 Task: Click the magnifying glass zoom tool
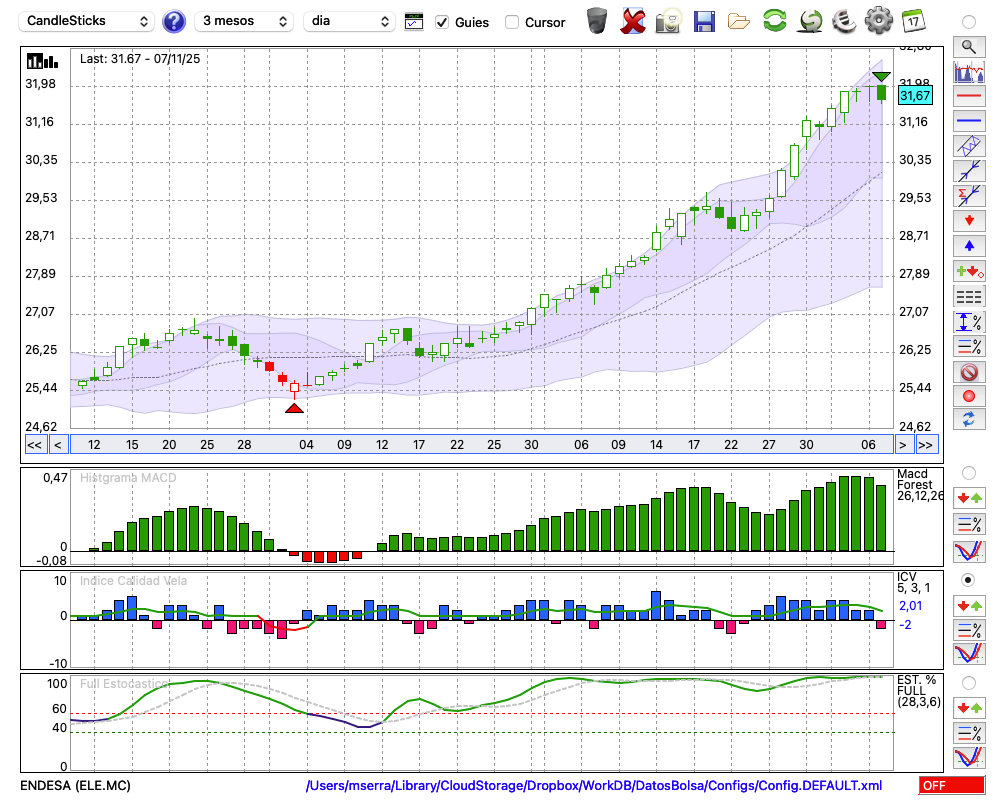[968, 46]
